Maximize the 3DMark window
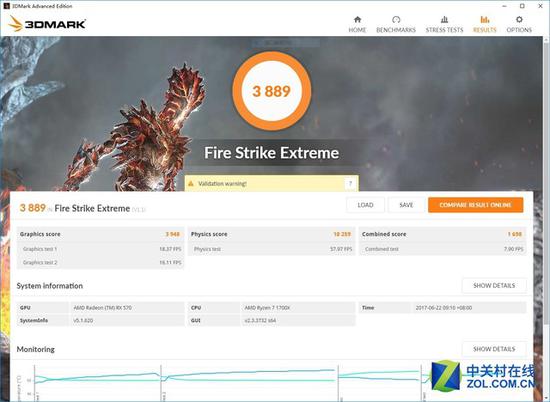 pyautogui.click(x=522, y=6)
